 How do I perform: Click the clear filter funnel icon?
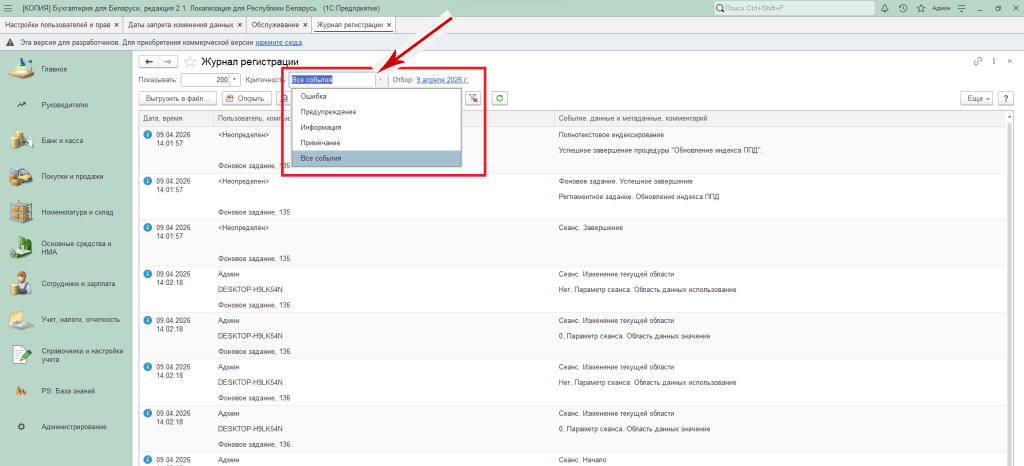473,99
